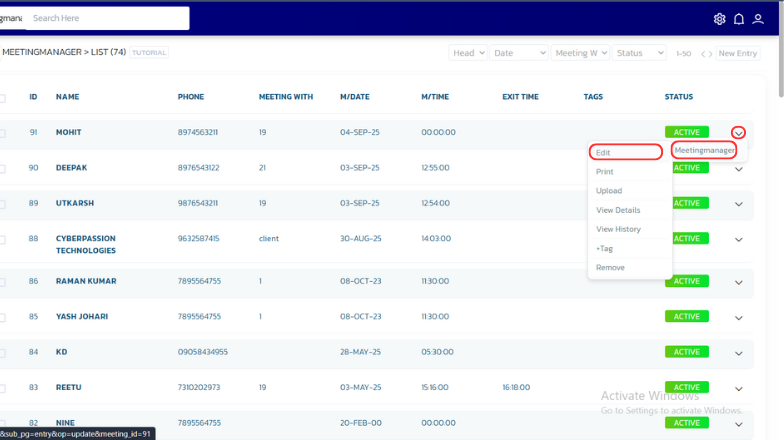Expand actions chevron for Raman Kumar row
Screen dimensions: 784x440
click(739, 282)
